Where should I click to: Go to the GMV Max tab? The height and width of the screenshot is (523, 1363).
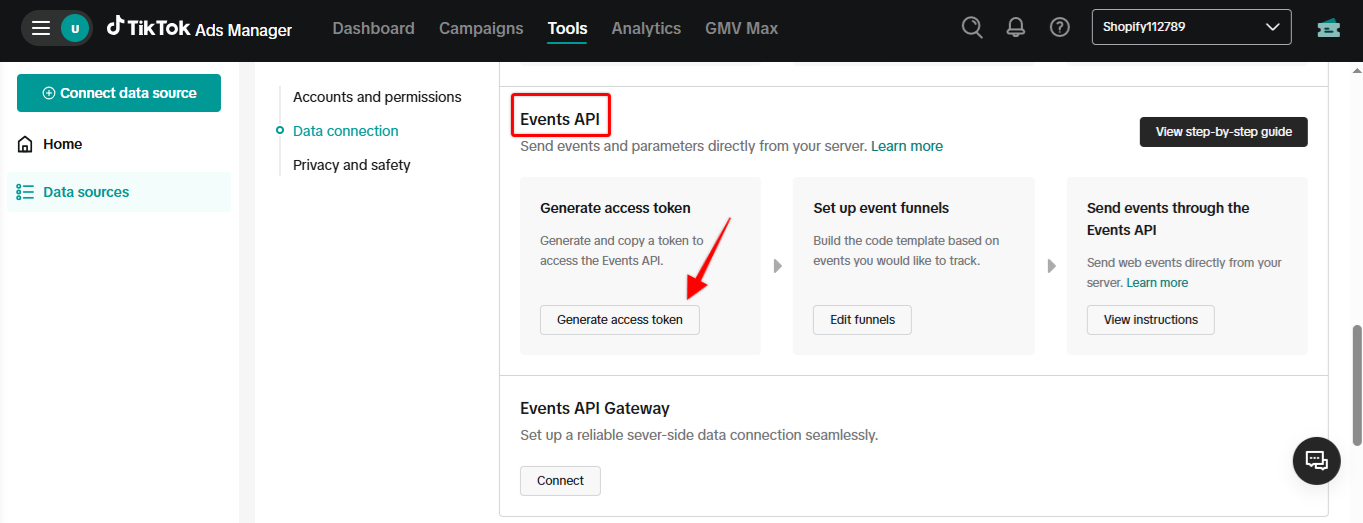click(x=741, y=28)
